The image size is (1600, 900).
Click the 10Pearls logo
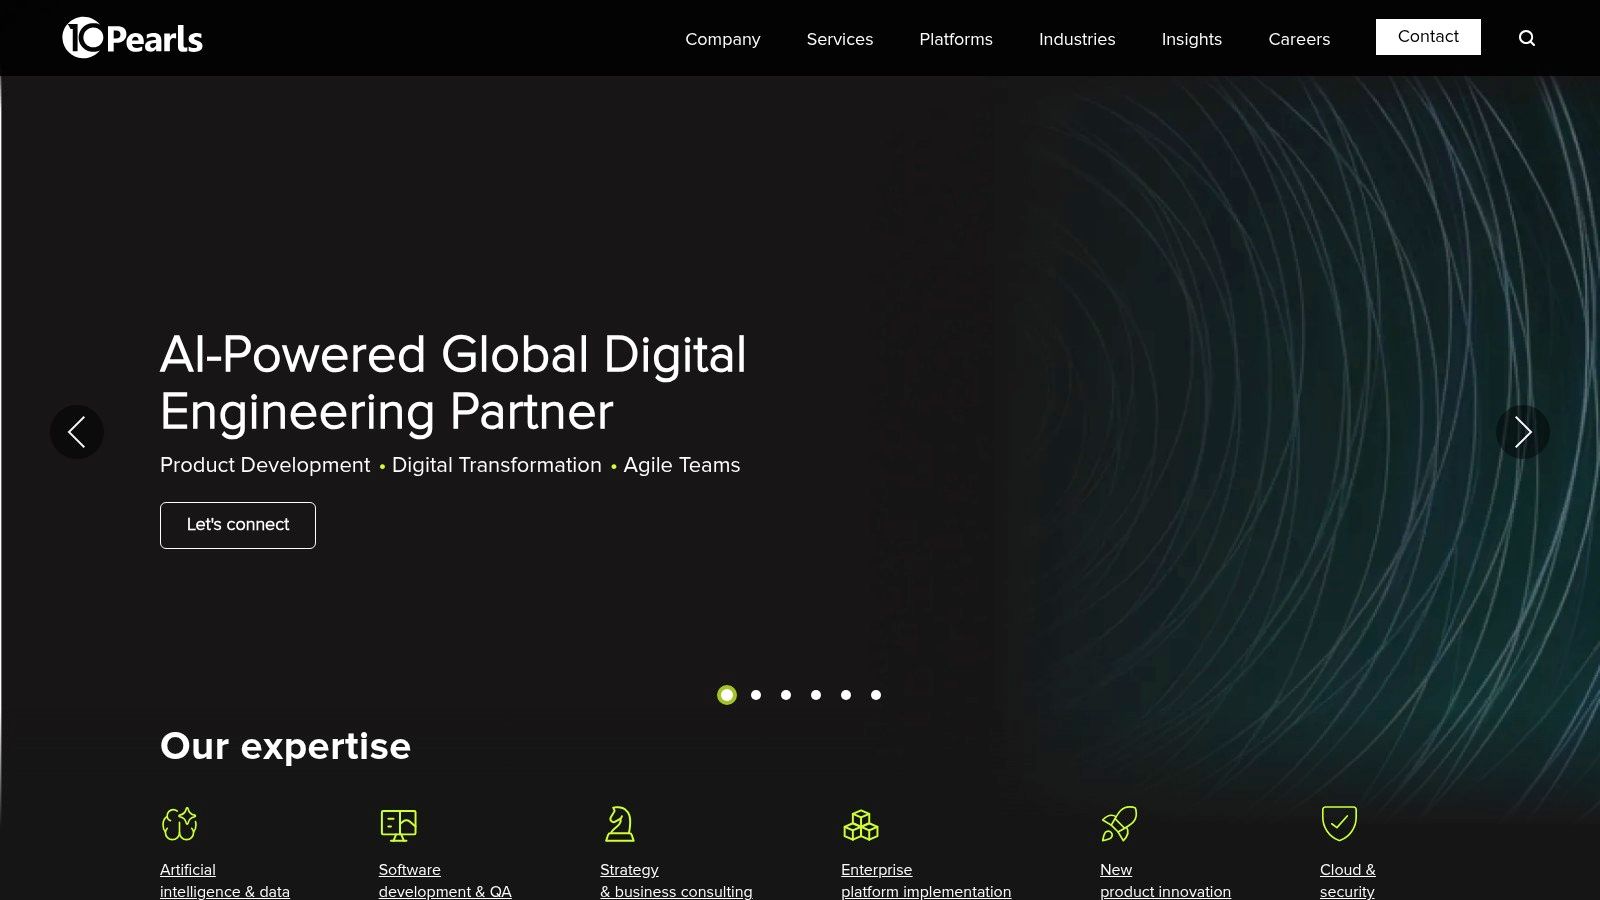point(132,38)
